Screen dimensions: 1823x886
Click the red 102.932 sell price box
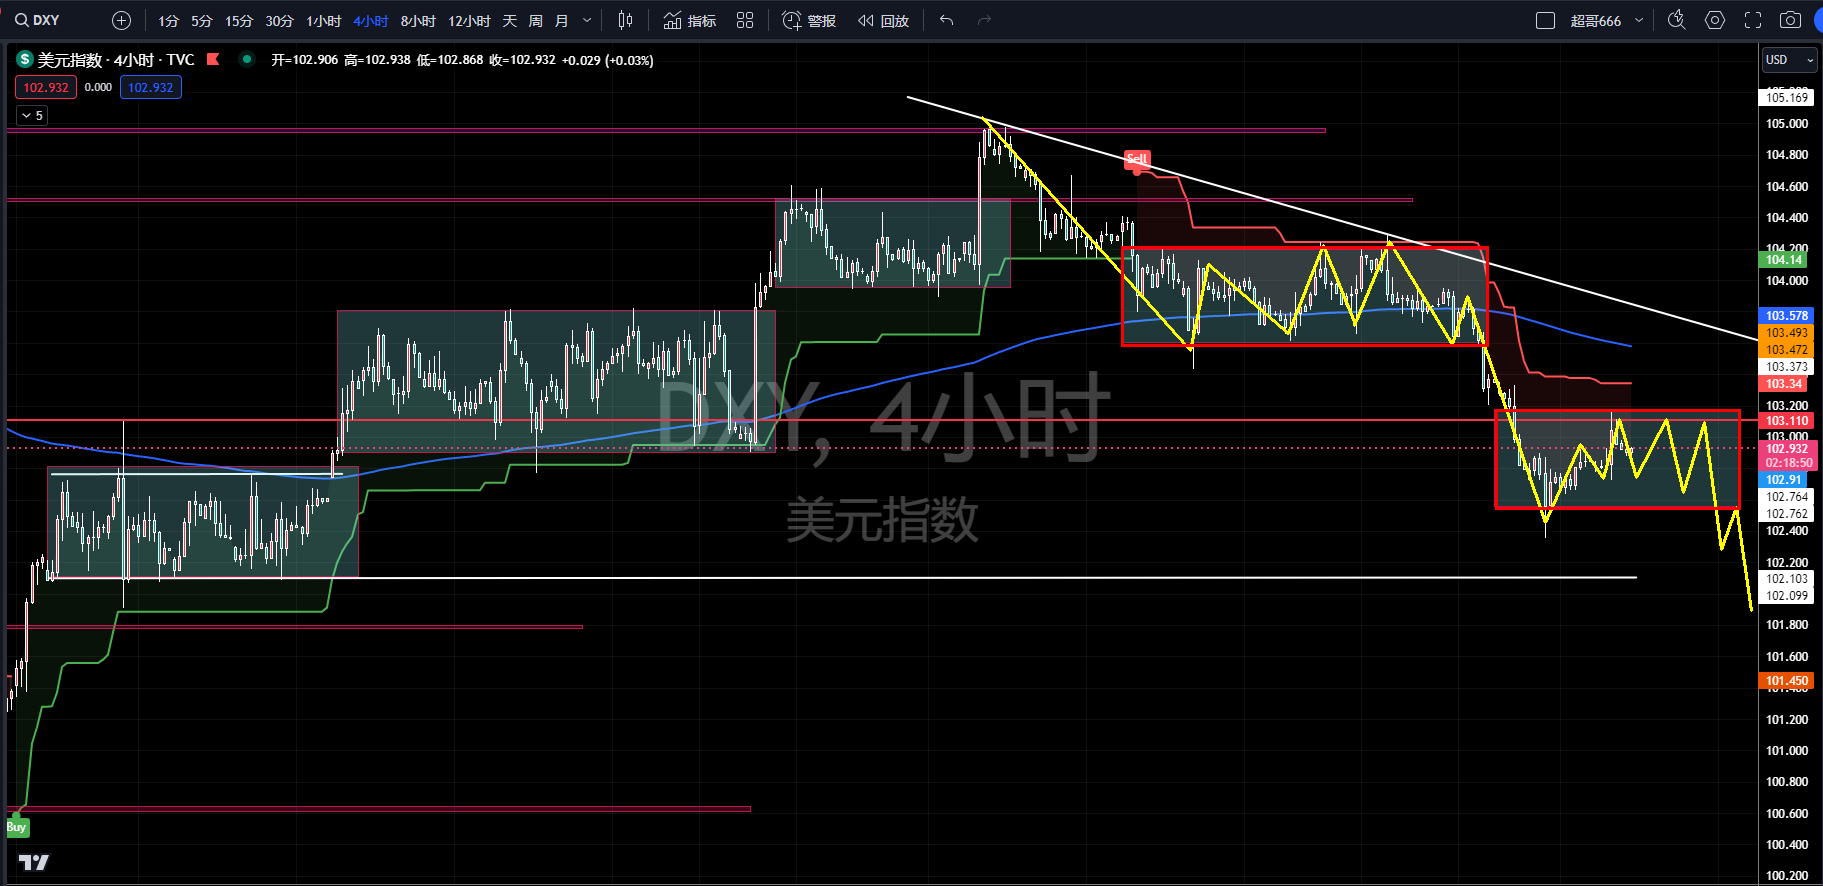click(46, 87)
